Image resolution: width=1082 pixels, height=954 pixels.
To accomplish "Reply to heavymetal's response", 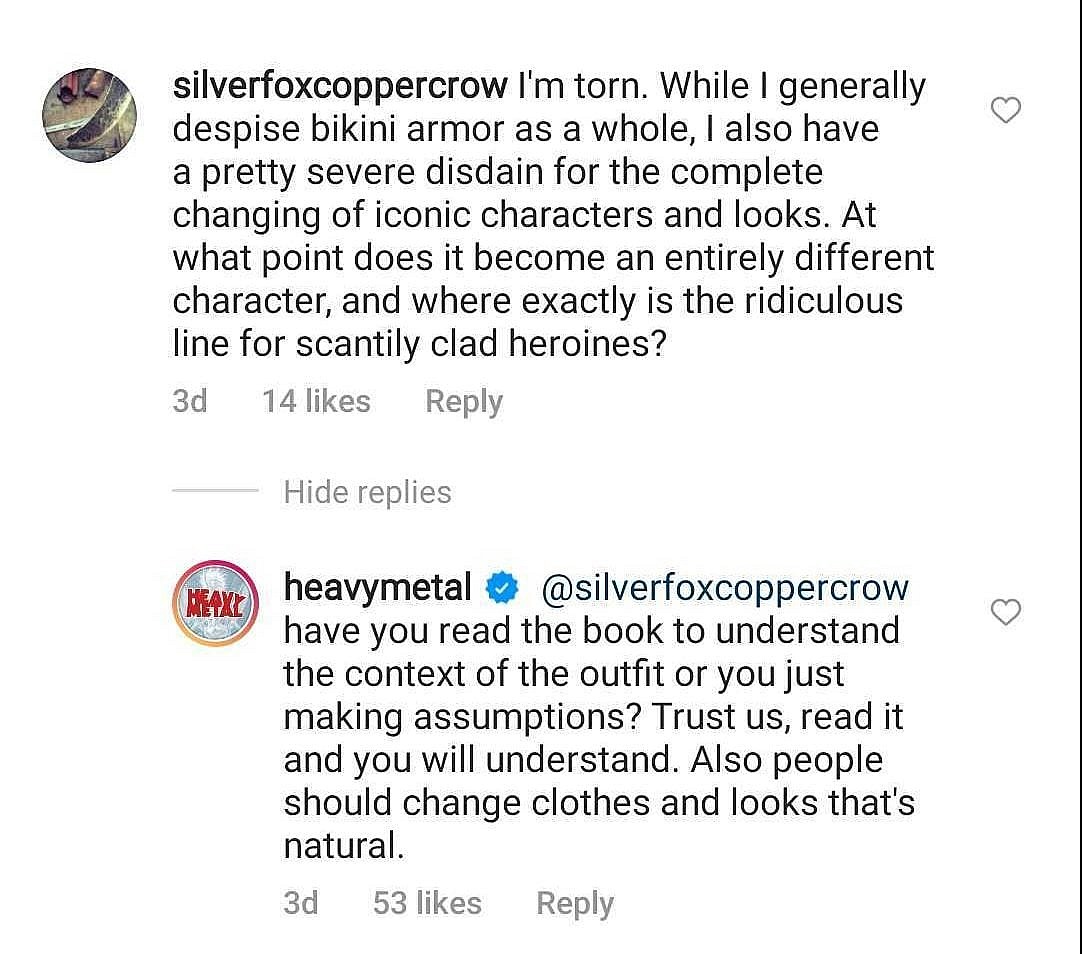I will click(574, 903).
